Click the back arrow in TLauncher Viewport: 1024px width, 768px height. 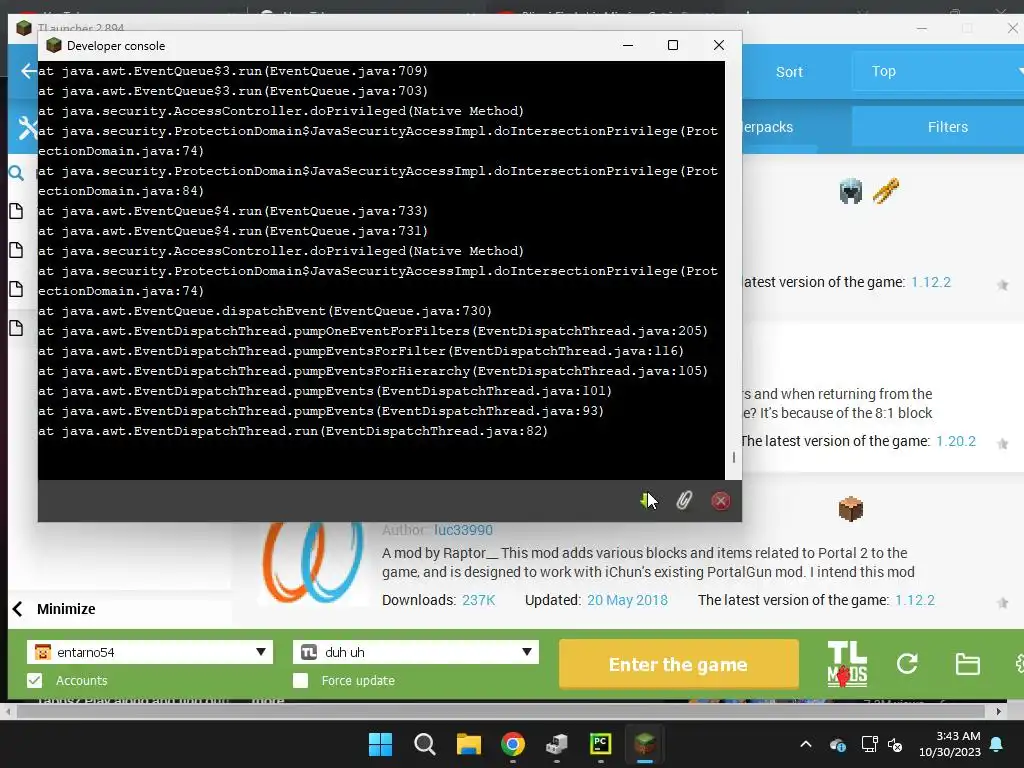pyautogui.click(x=27, y=71)
